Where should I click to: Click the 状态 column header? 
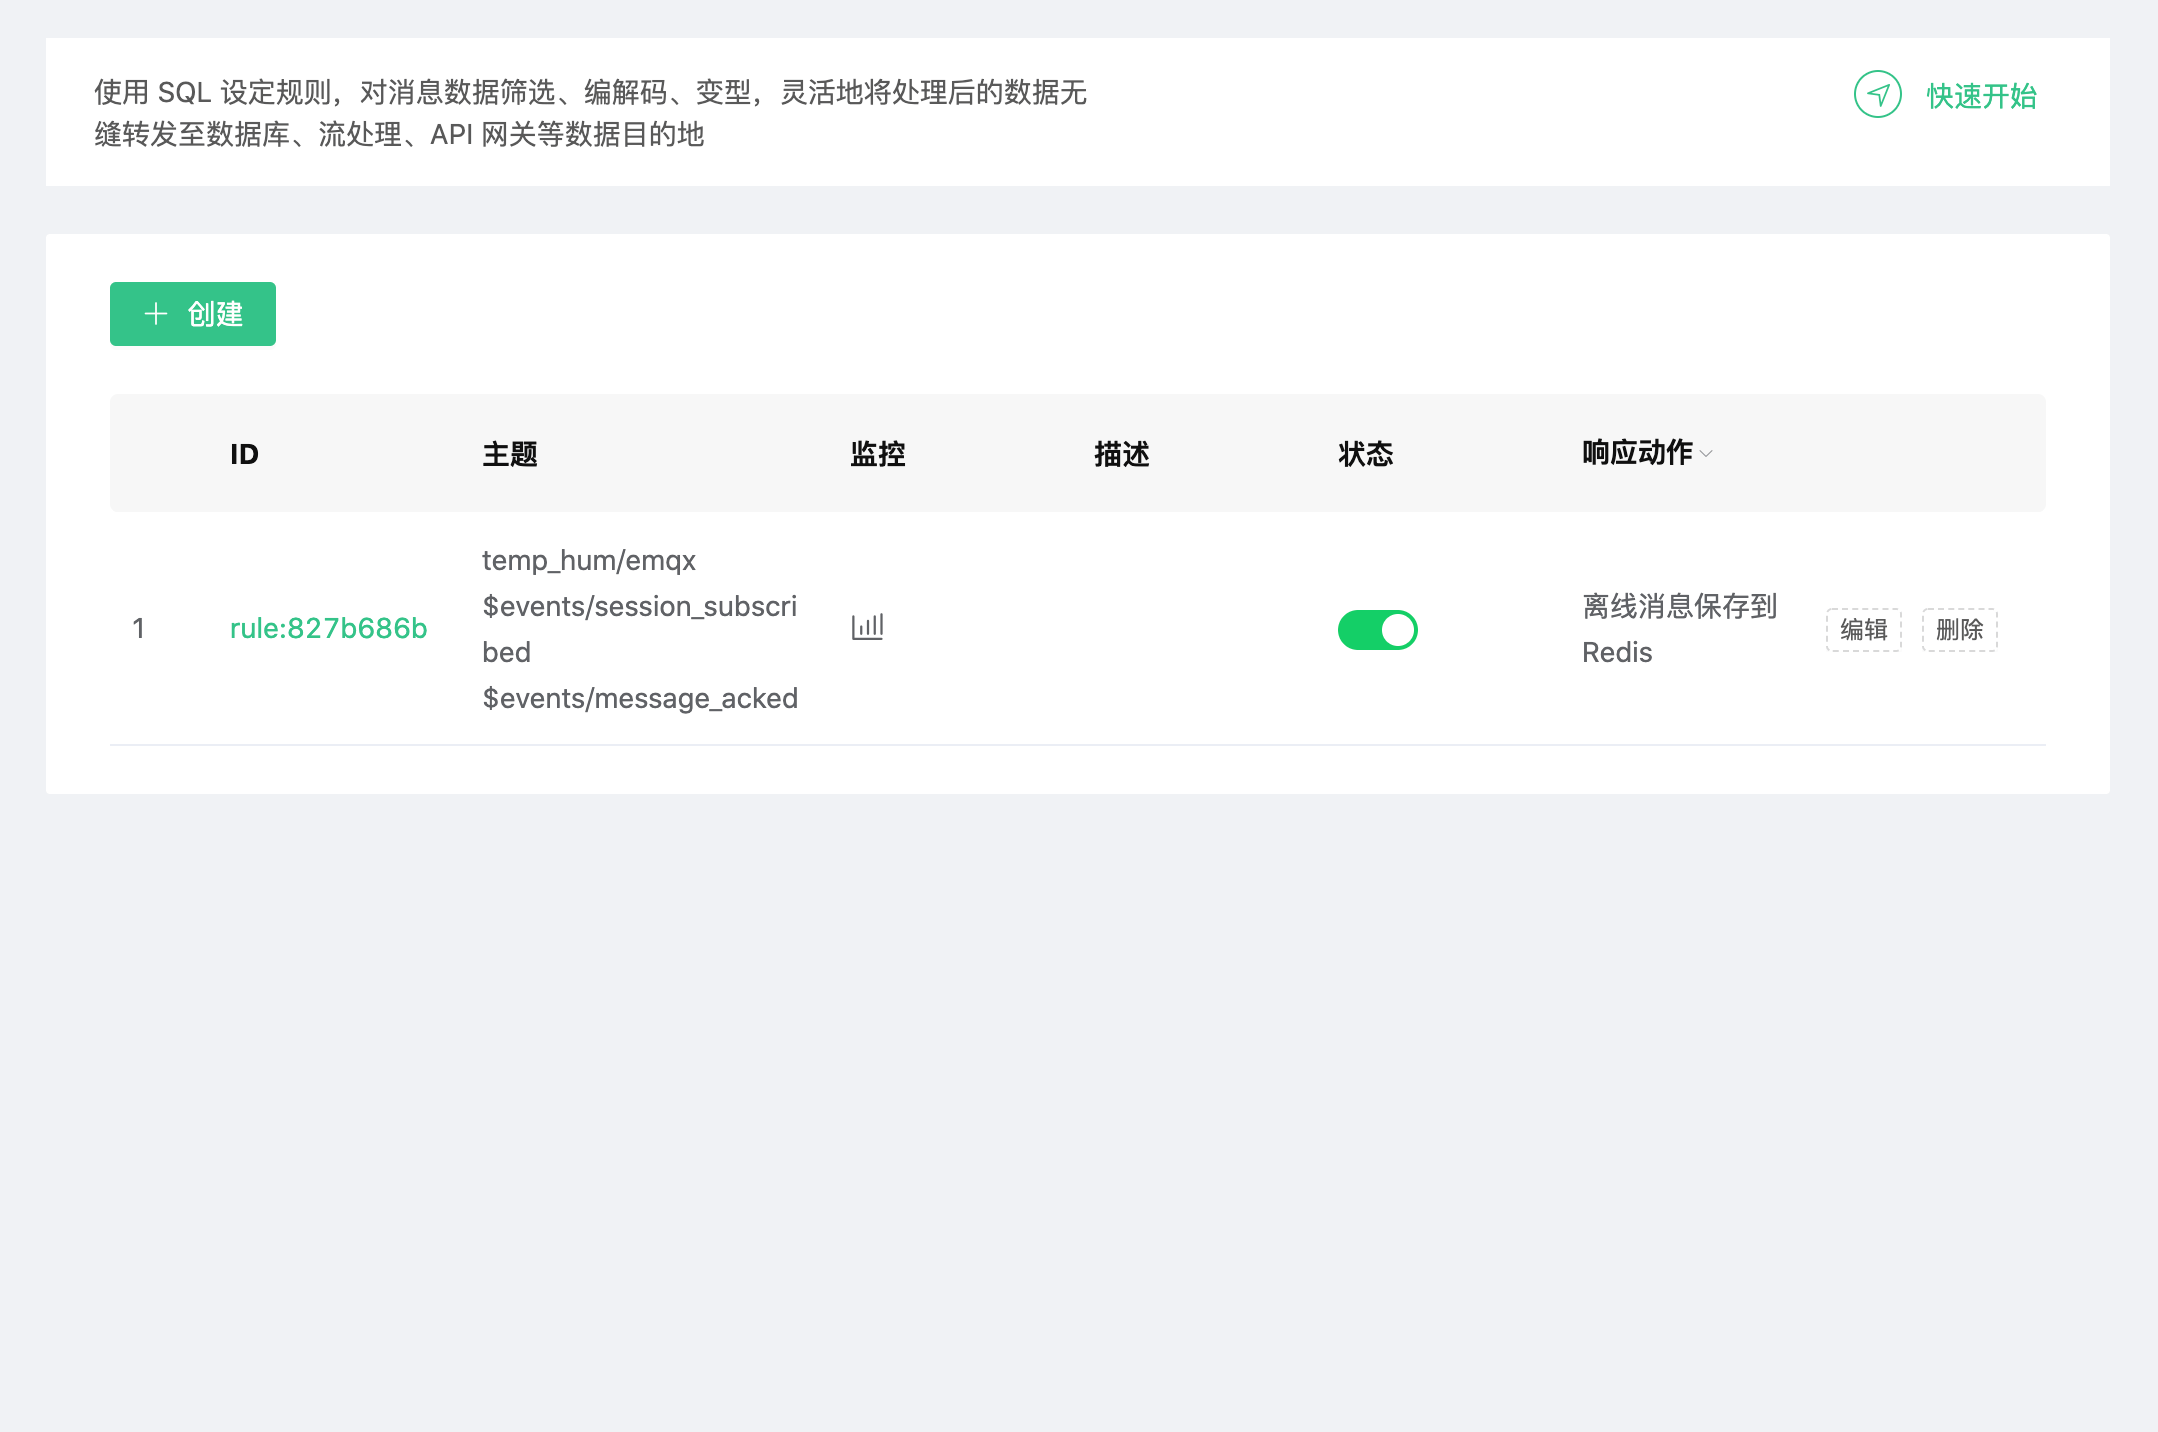[x=1365, y=454]
